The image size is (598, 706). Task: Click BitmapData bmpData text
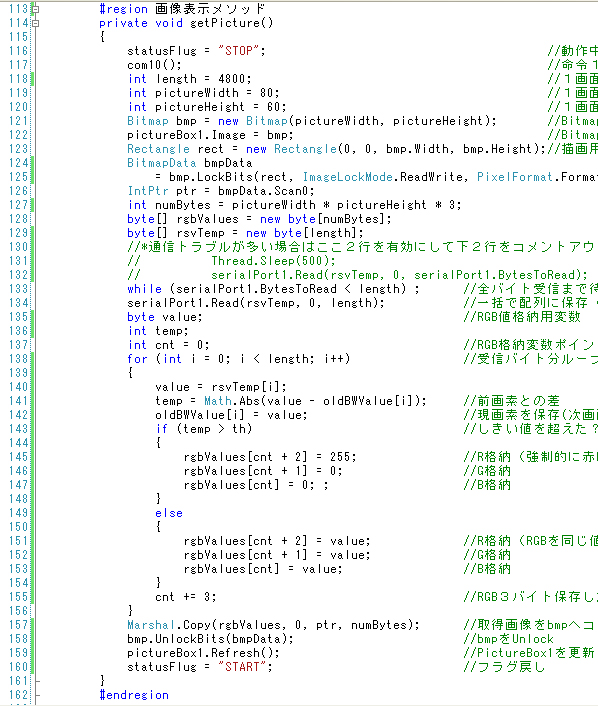pos(190,163)
